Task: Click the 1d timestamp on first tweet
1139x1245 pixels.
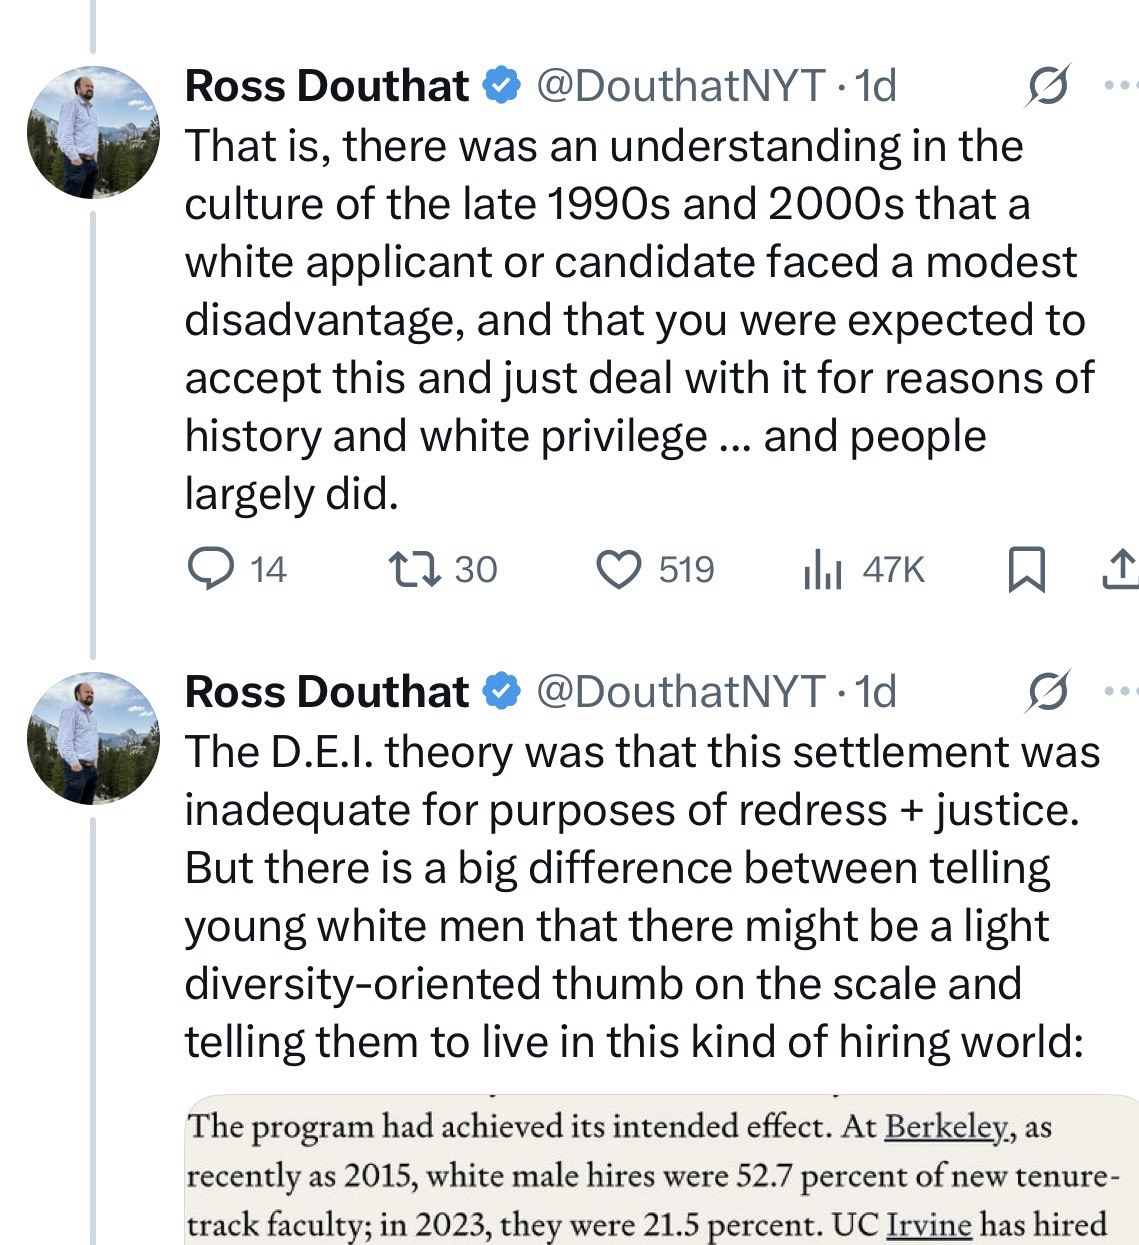Action: [877, 86]
